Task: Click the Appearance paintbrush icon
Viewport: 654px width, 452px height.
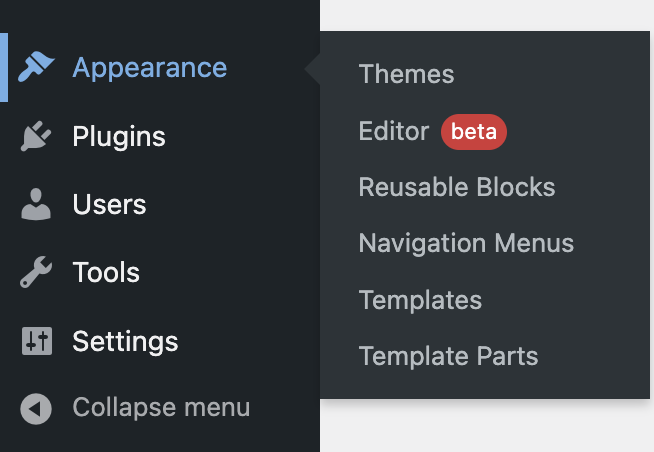Action: [x=36, y=68]
